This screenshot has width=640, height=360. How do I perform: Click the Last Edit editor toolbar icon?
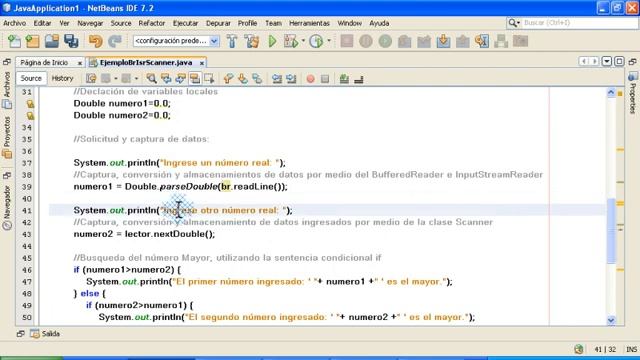[91, 78]
